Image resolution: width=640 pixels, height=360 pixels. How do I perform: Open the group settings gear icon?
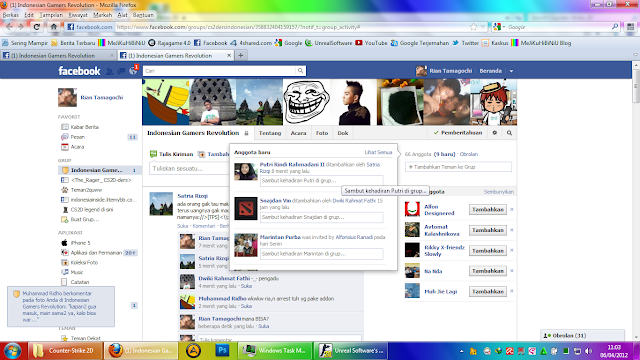[495, 133]
